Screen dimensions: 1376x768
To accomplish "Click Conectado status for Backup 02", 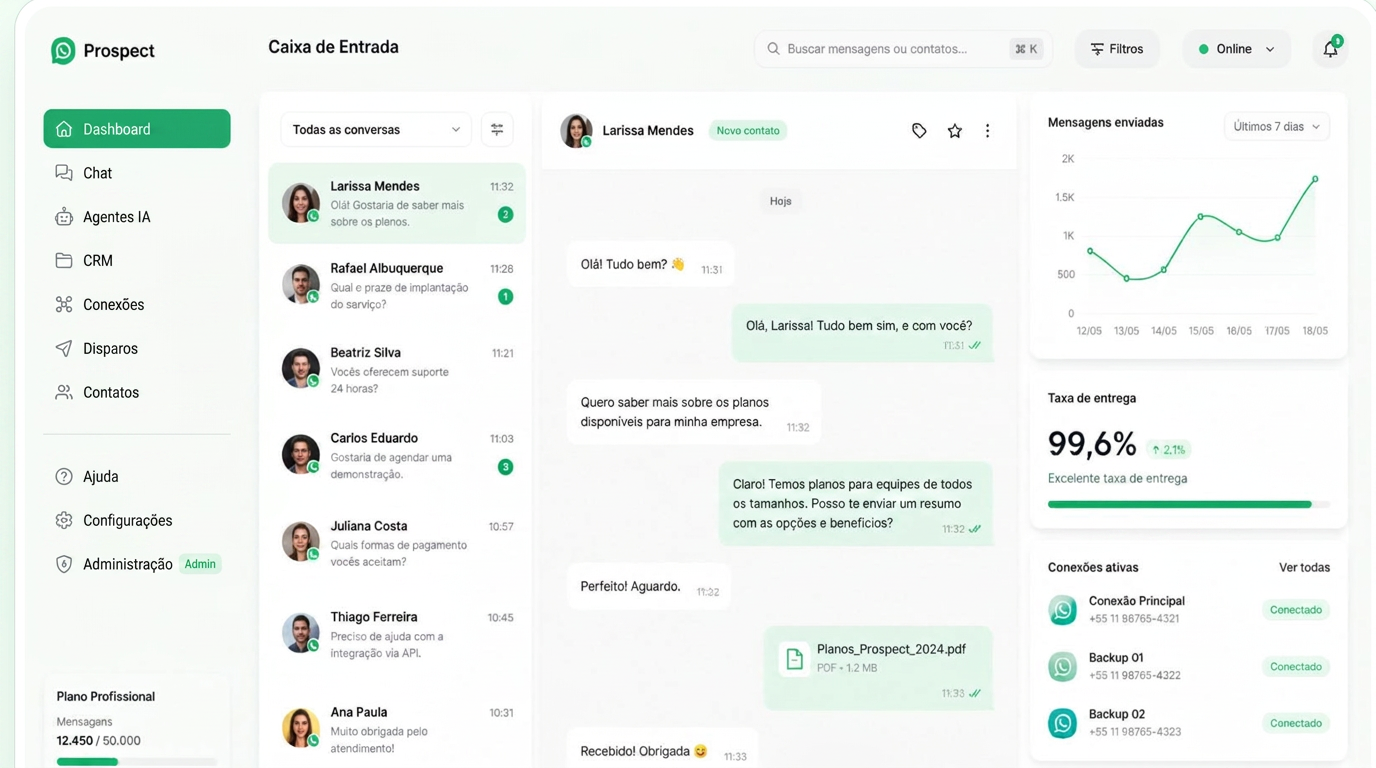I will pyautogui.click(x=1296, y=723).
